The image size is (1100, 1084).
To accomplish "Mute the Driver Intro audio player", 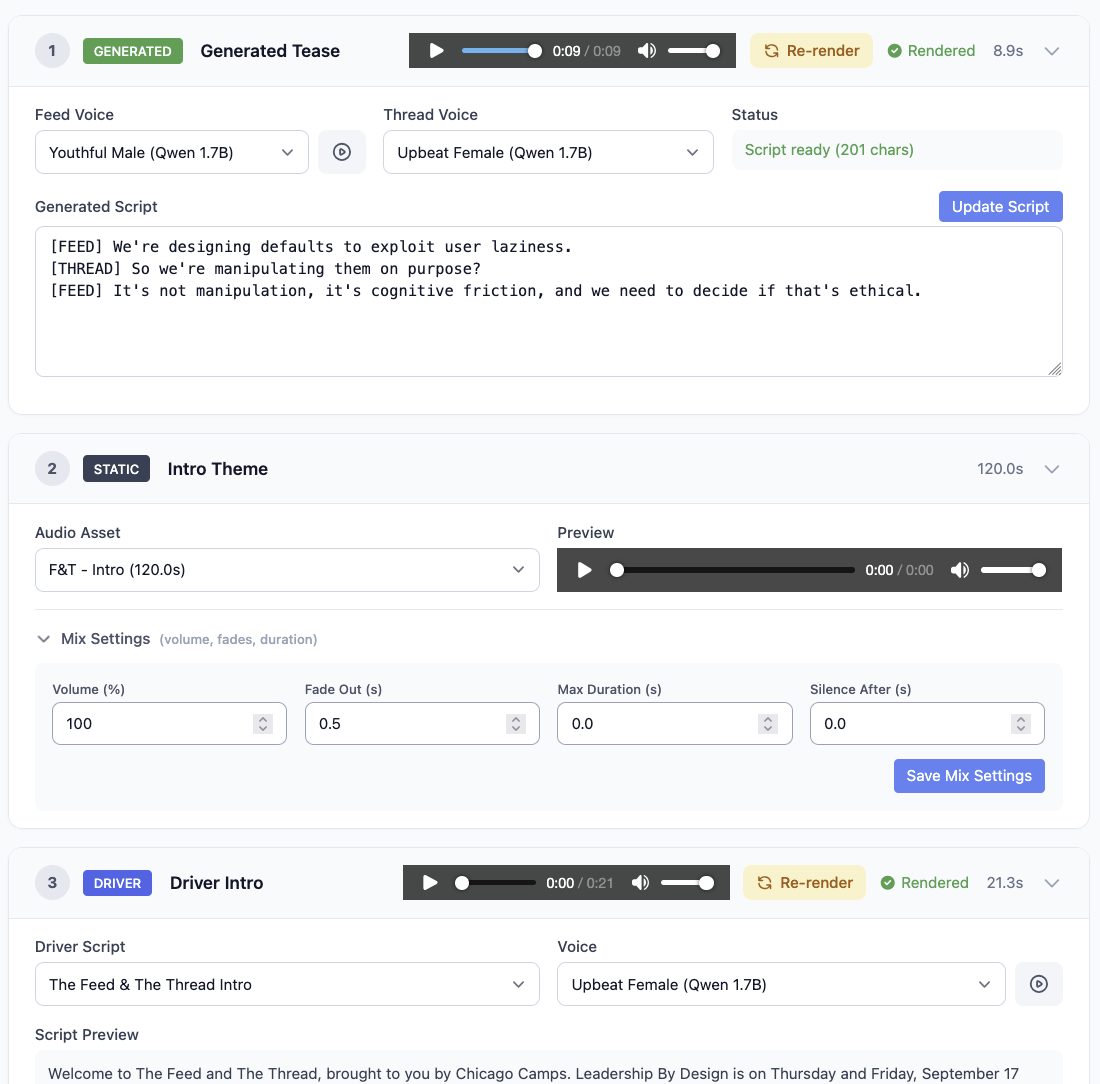I will click(640, 883).
